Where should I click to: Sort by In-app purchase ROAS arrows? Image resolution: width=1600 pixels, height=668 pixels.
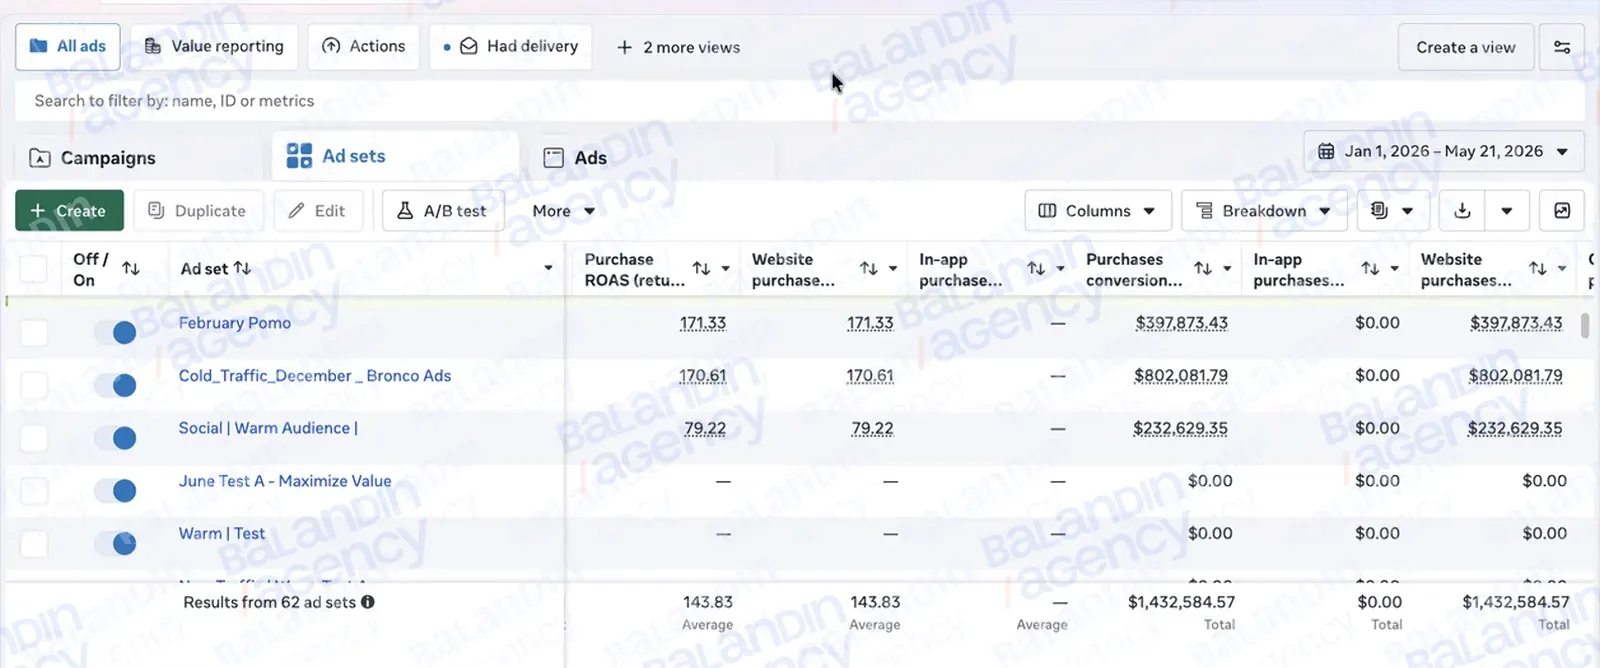tap(1036, 268)
